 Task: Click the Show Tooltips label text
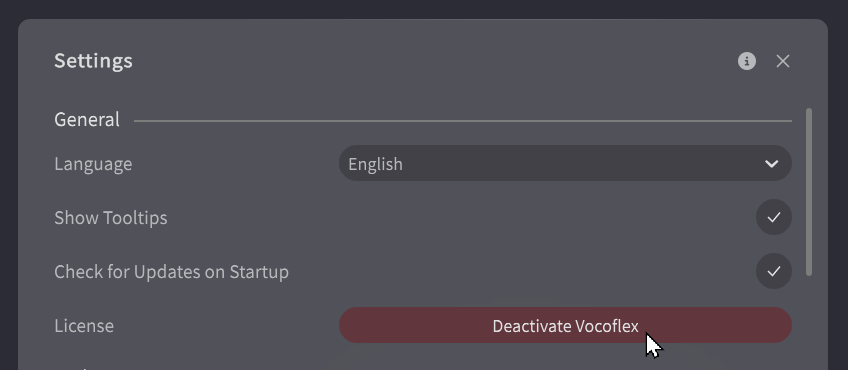[111, 217]
